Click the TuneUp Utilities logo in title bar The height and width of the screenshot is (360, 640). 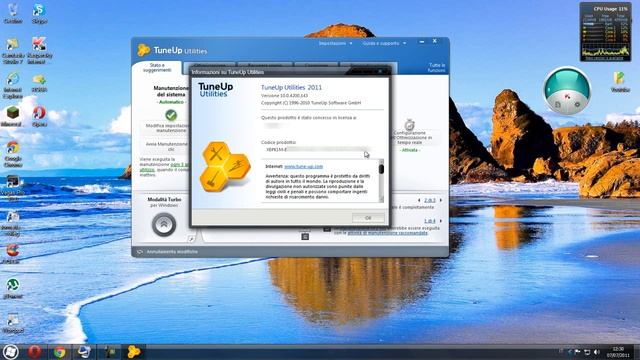172,50
